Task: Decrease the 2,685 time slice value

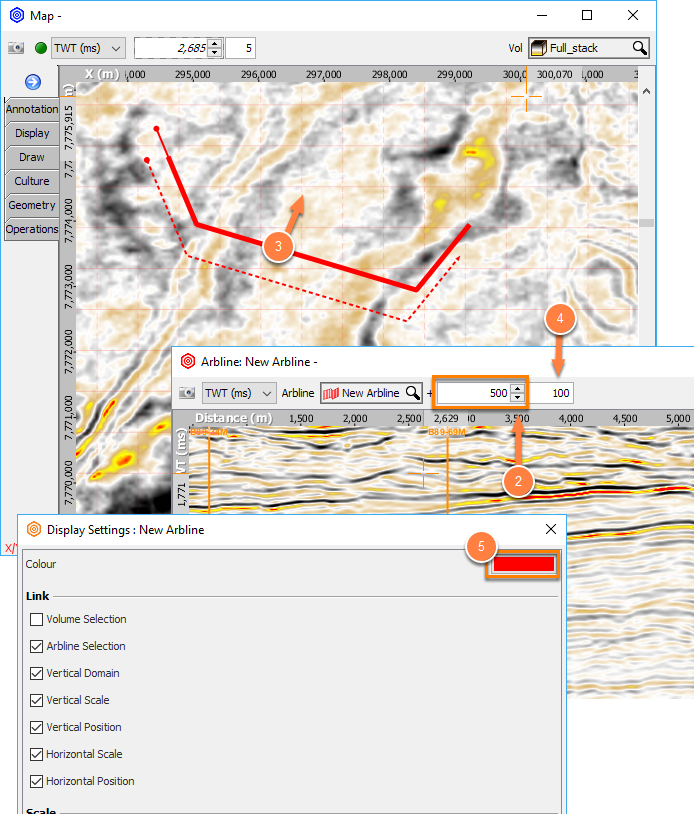Action: pos(215,52)
